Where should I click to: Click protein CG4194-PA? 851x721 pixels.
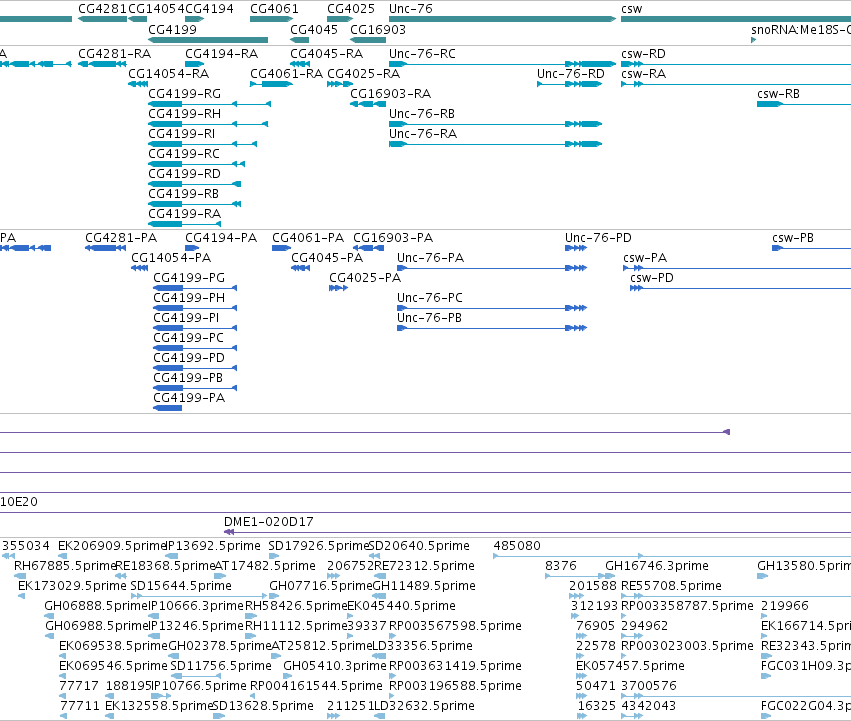click(x=192, y=248)
